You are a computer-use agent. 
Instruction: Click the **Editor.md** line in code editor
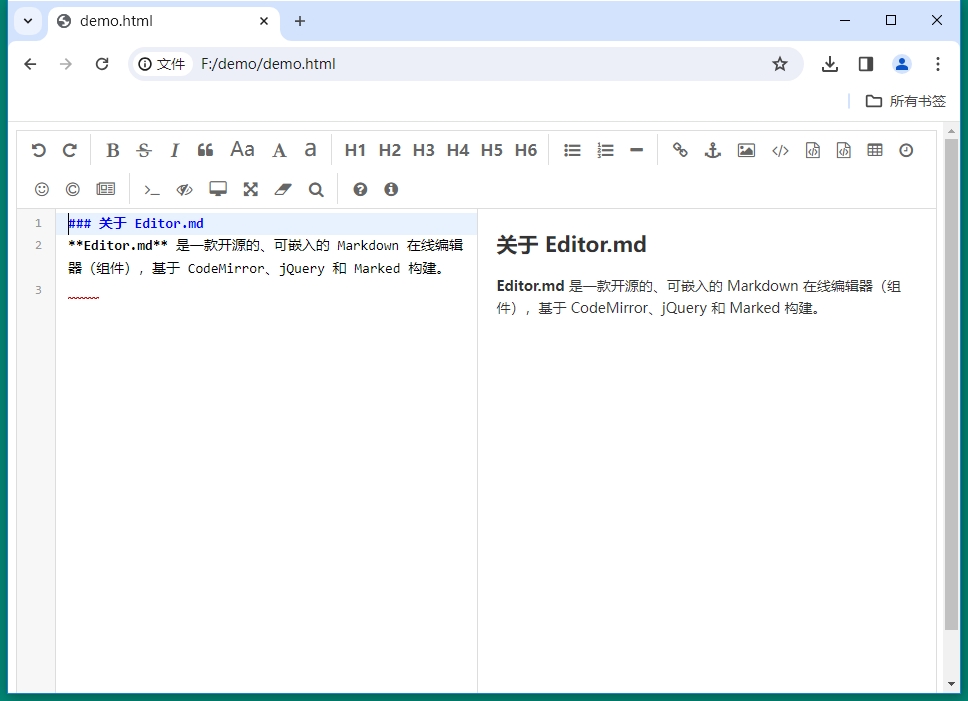tap(265, 257)
